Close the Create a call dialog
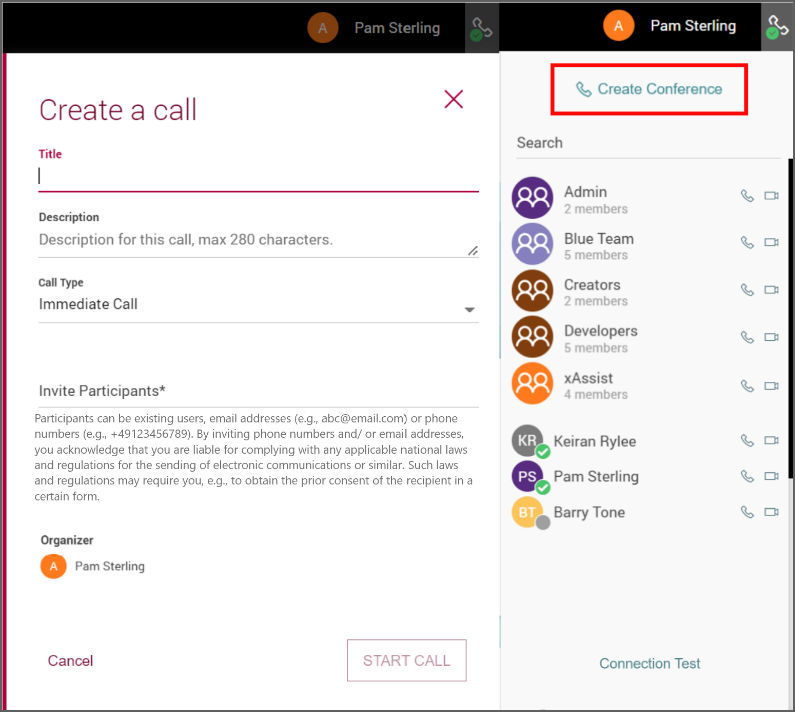The image size is (795, 712). [x=453, y=99]
